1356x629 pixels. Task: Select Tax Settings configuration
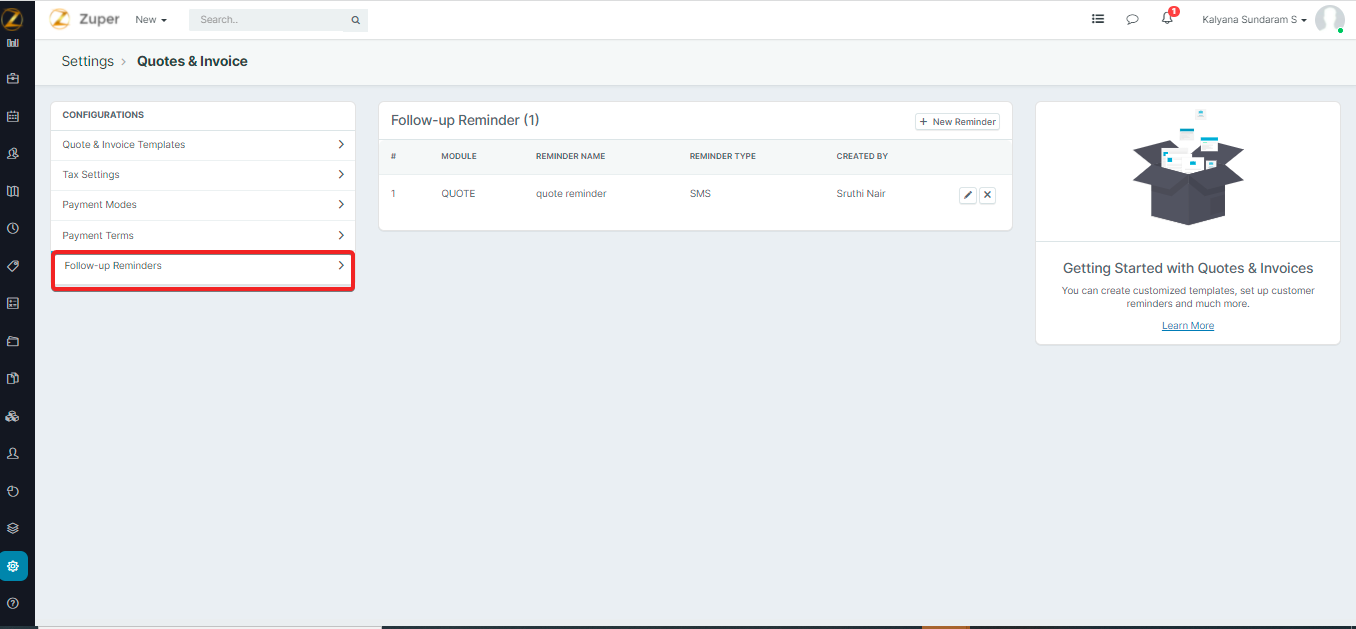click(x=203, y=175)
